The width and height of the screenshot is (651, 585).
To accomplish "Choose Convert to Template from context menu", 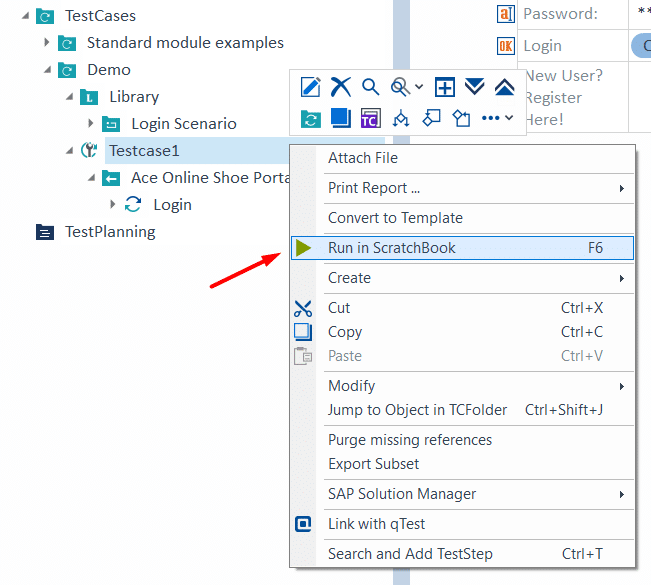I will pyautogui.click(x=395, y=218).
